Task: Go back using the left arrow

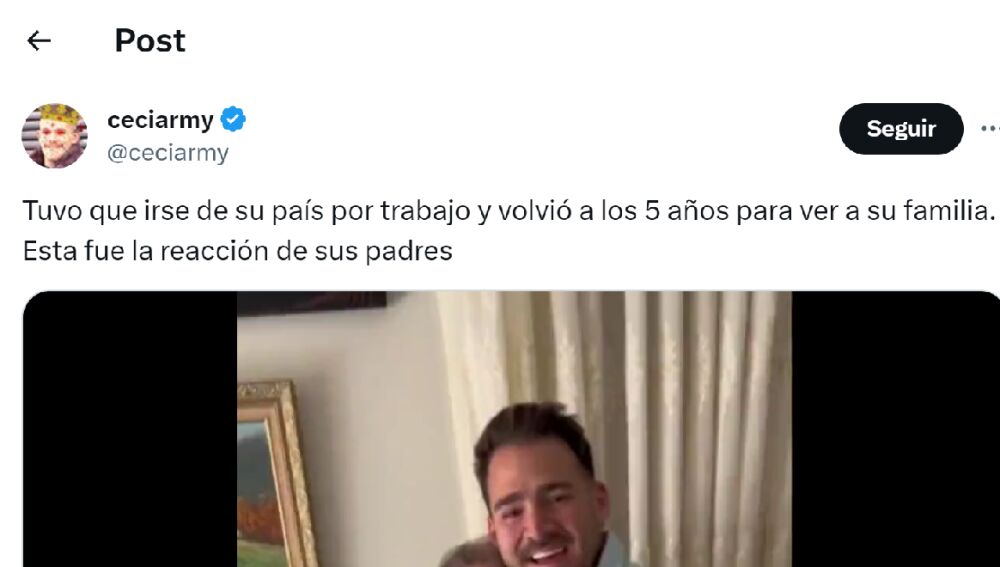Action: point(39,41)
